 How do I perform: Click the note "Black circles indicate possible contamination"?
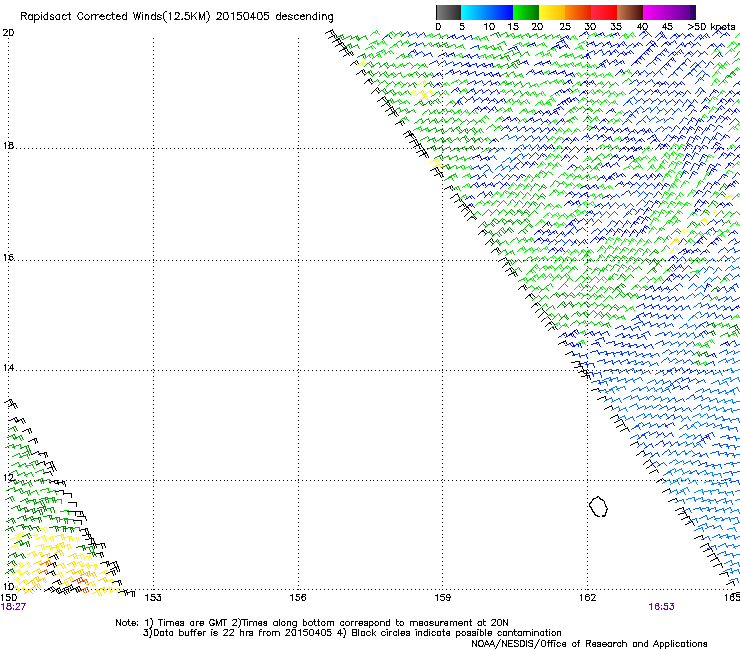point(456,633)
